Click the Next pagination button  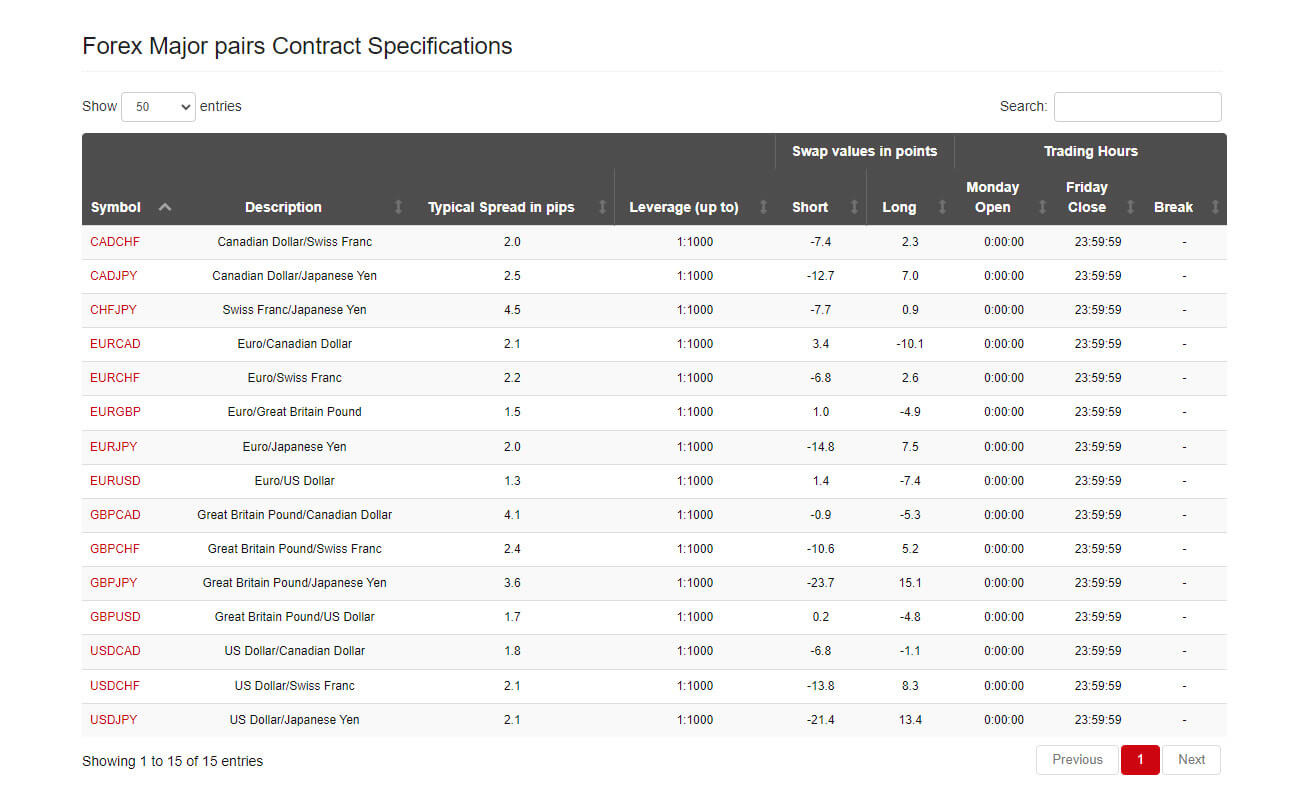tap(1191, 760)
